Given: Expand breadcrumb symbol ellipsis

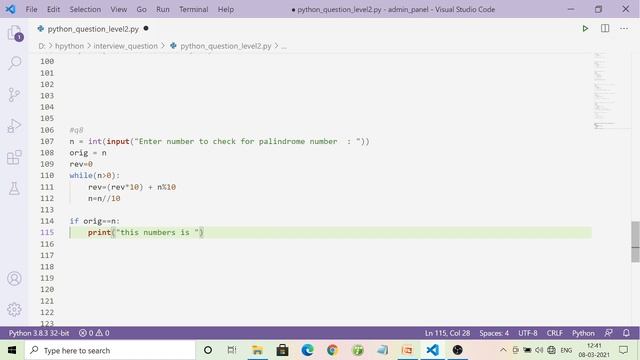Looking at the screenshot, I should (x=284, y=47).
